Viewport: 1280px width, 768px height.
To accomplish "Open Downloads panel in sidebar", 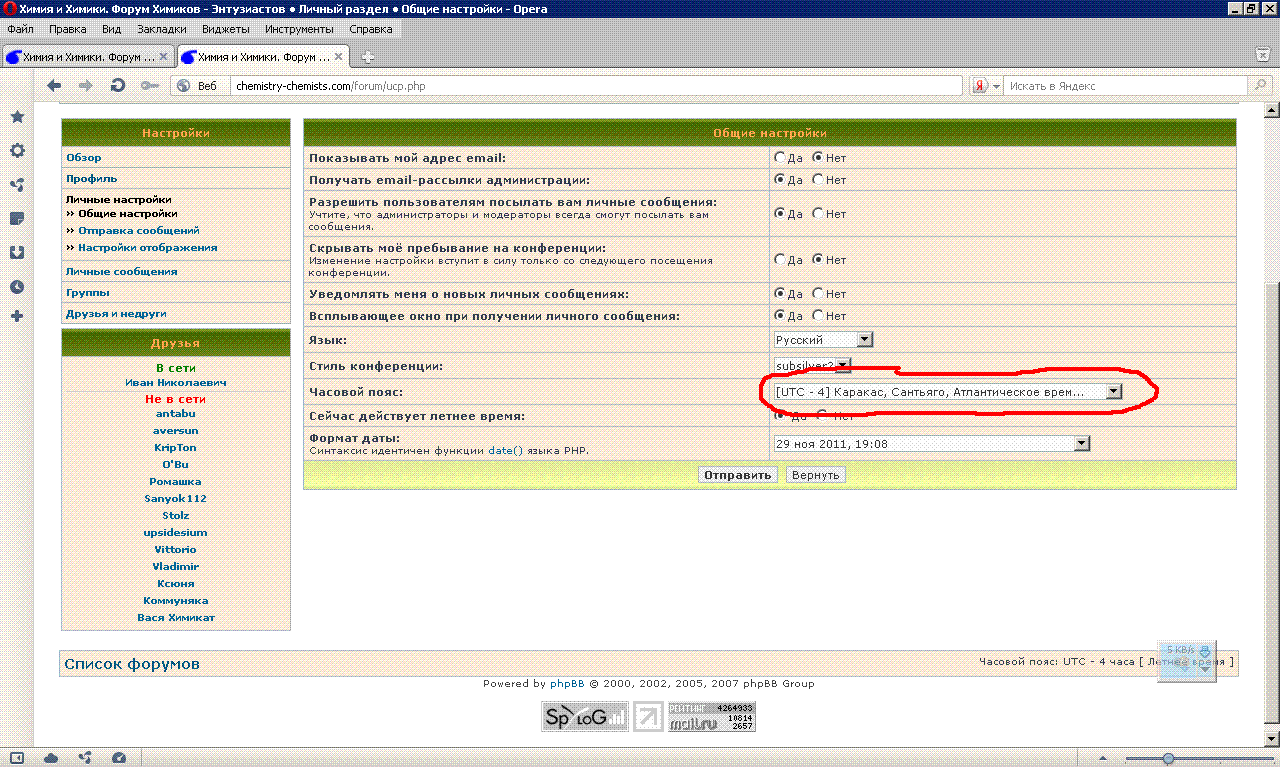I will pos(17,253).
